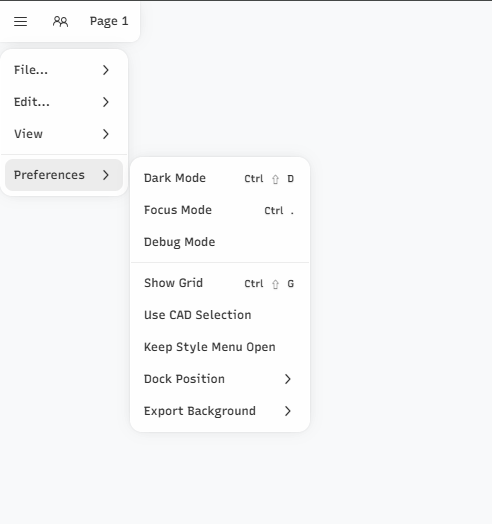Screen dimensions: 492x524
Task: Open the hamburger main menu icon
Action: 20,22
